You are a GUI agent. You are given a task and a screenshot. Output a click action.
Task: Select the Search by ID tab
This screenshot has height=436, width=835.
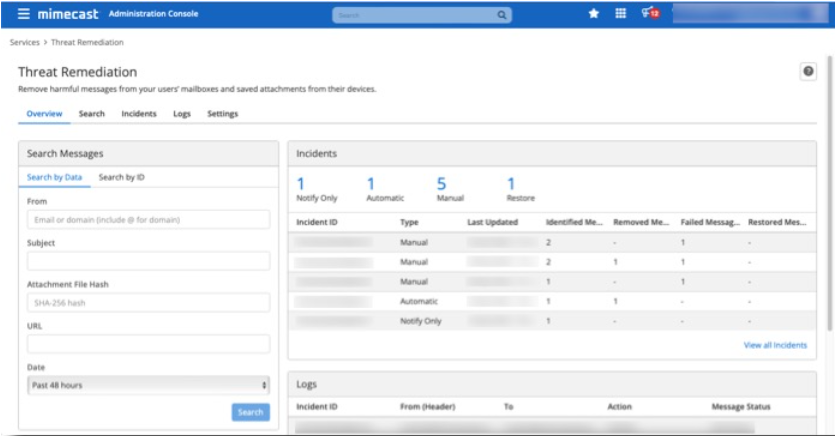(121, 177)
